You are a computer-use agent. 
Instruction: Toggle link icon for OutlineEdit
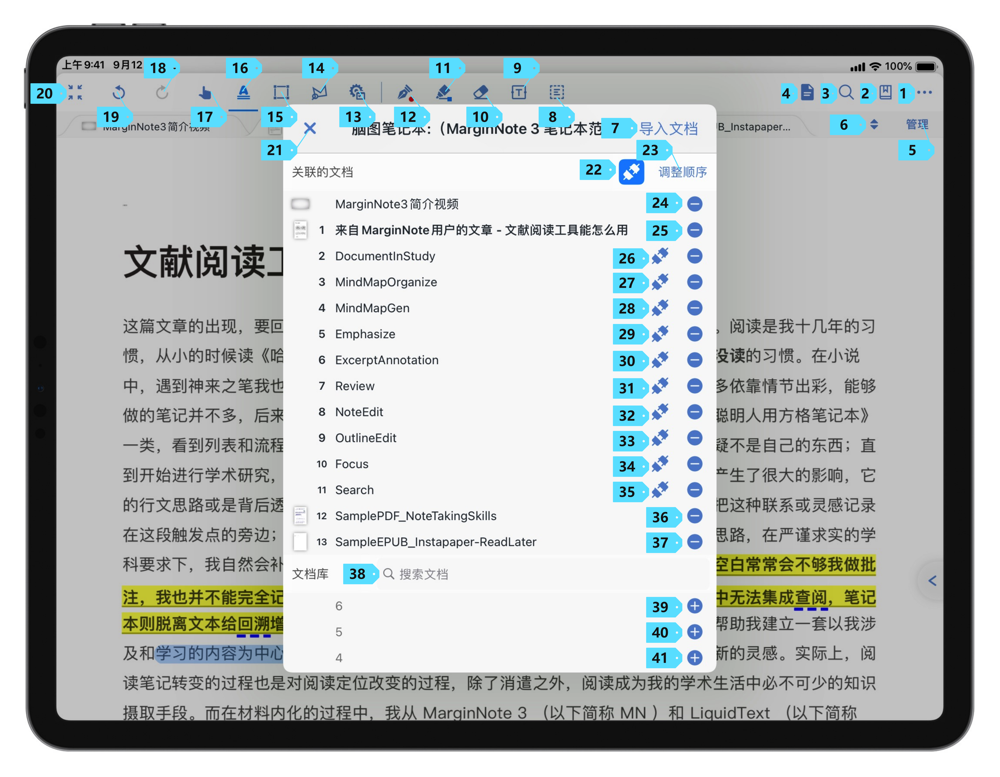tap(660, 438)
